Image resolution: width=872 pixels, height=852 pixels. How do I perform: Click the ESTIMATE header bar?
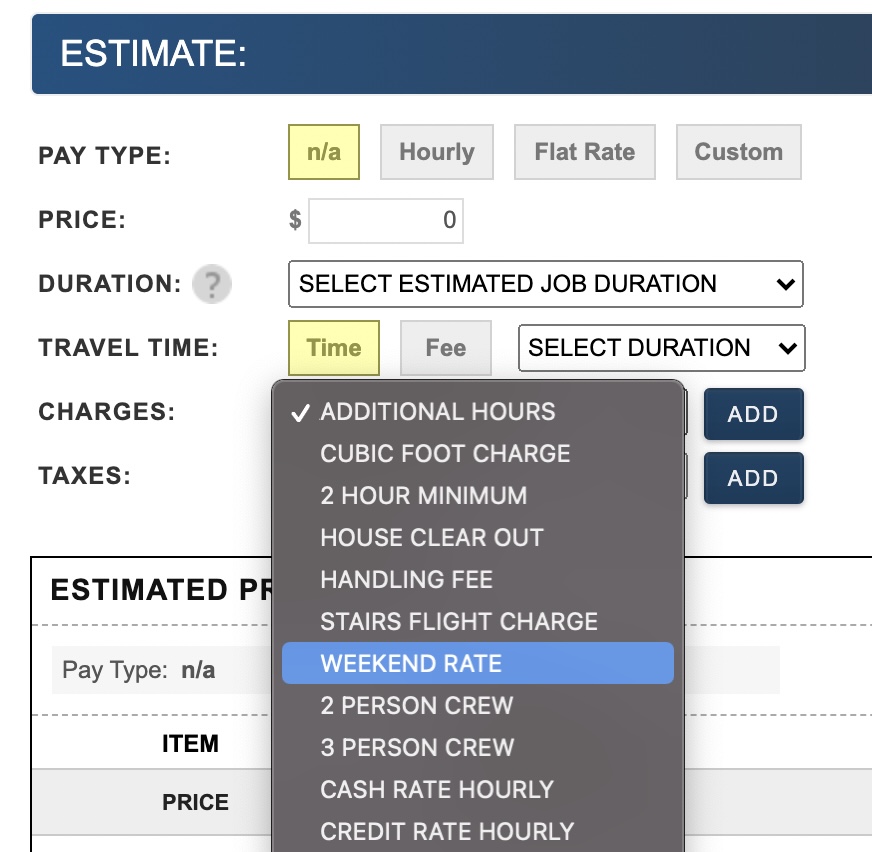(x=452, y=54)
